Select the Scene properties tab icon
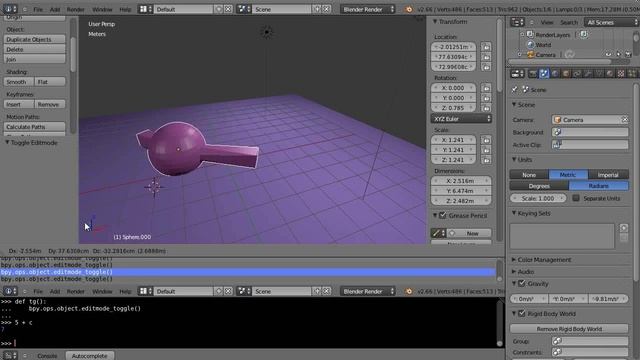The image size is (640, 360). 544,73
